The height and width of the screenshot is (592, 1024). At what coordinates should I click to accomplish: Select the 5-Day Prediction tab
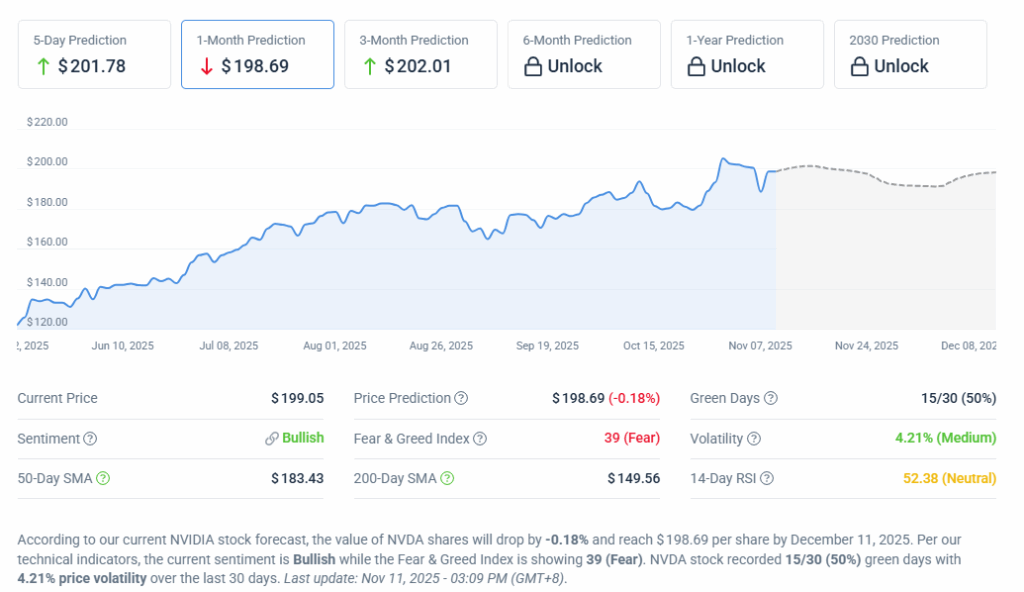tap(94, 54)
